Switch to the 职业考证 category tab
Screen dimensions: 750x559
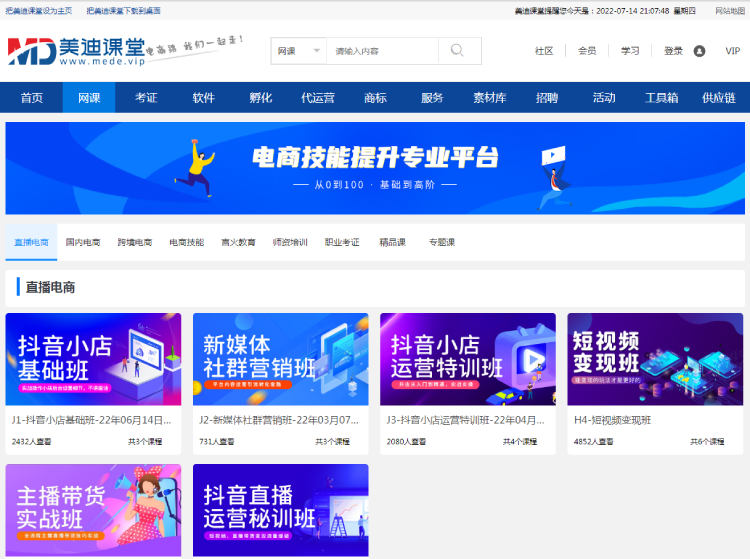pyautogui.click(x=342, y=242)
